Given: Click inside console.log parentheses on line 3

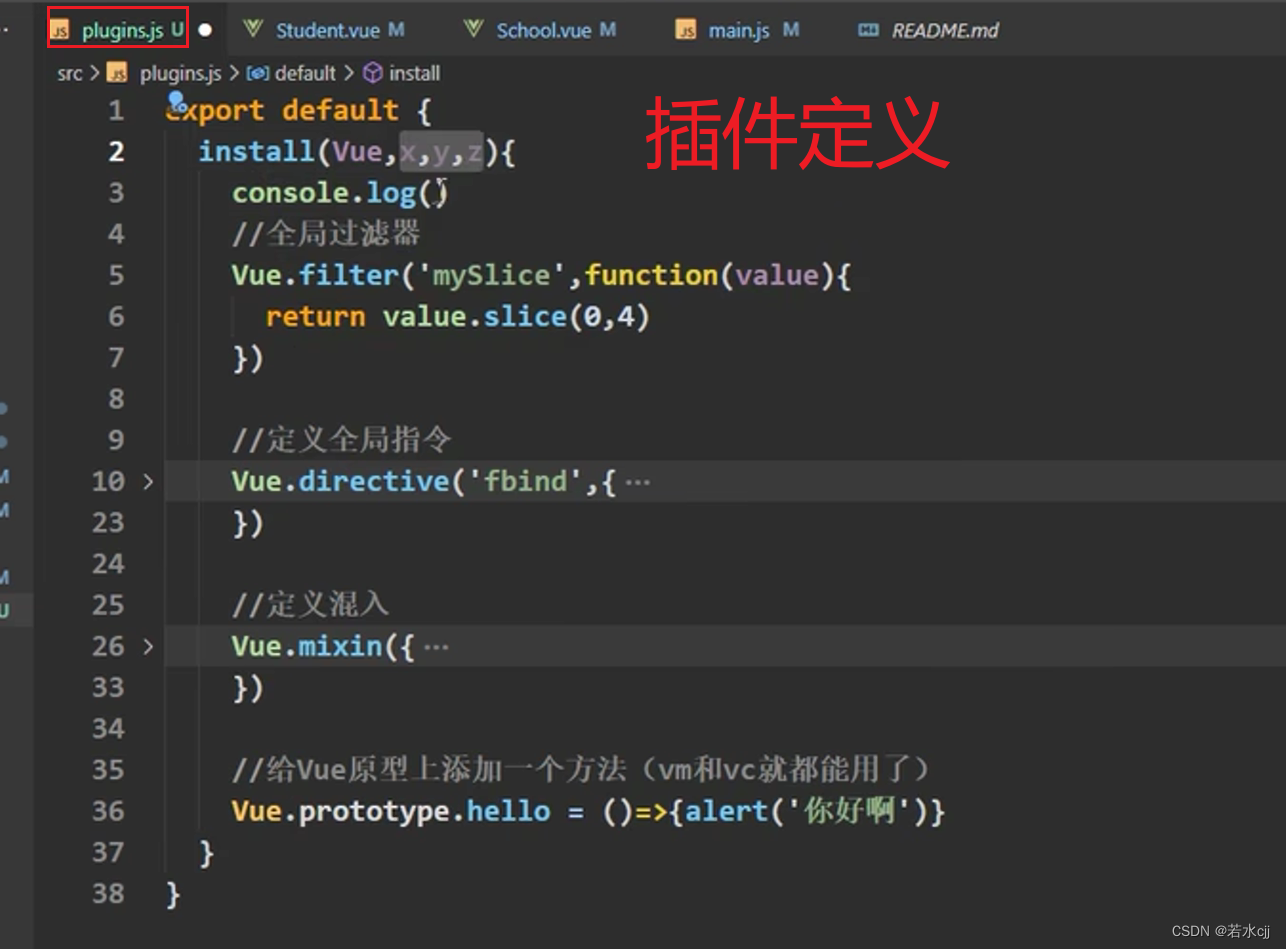Looking at the screenshot, I should [432, 193].
